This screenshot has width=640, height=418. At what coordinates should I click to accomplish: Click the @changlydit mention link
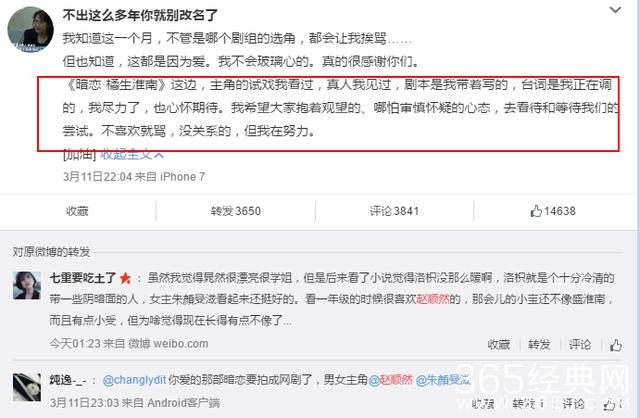coord(134,380)
